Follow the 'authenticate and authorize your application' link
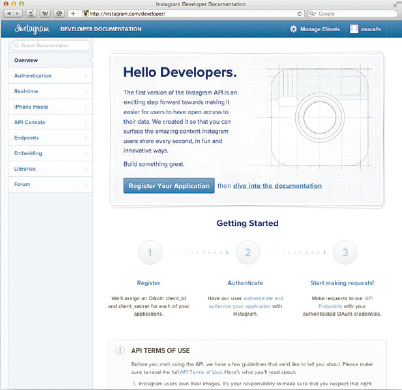The height and width of the screenshot is (390, 402). point(246,302)
